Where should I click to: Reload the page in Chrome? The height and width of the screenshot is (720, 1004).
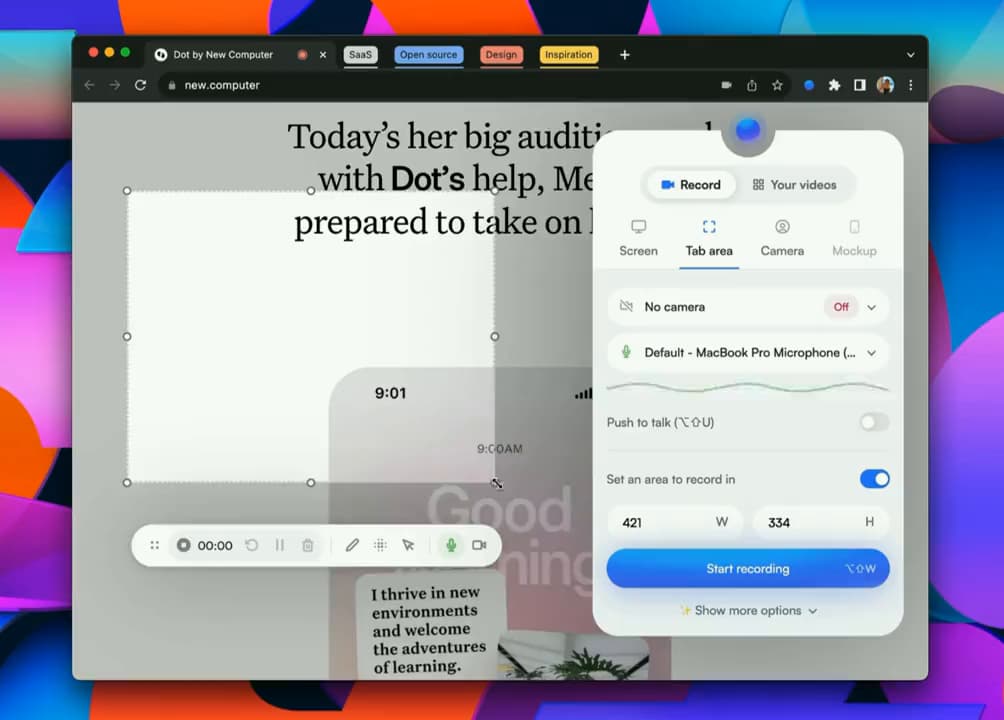[x=140, y=85]
